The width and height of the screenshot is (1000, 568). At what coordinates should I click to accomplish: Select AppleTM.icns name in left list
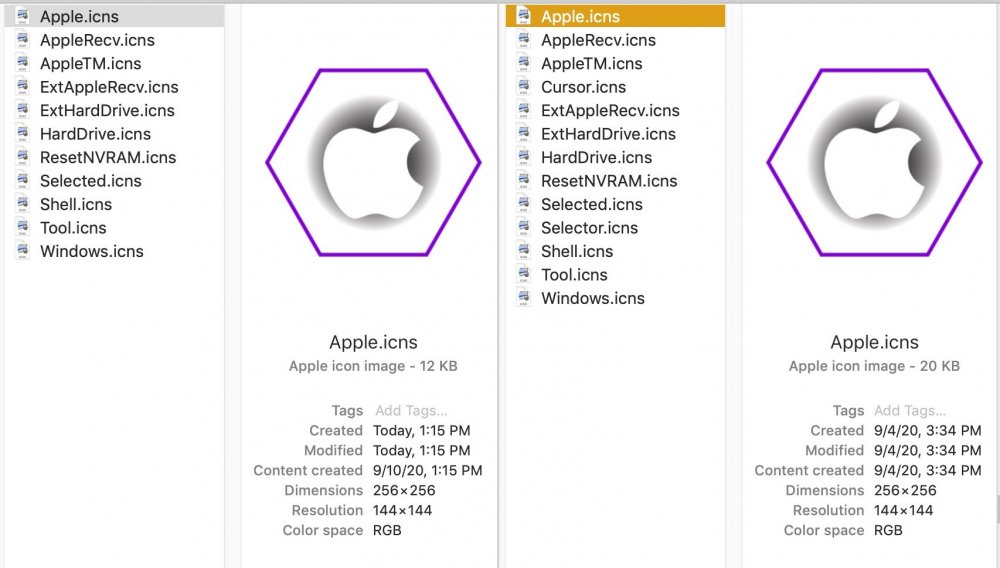(x=91, y=64)
